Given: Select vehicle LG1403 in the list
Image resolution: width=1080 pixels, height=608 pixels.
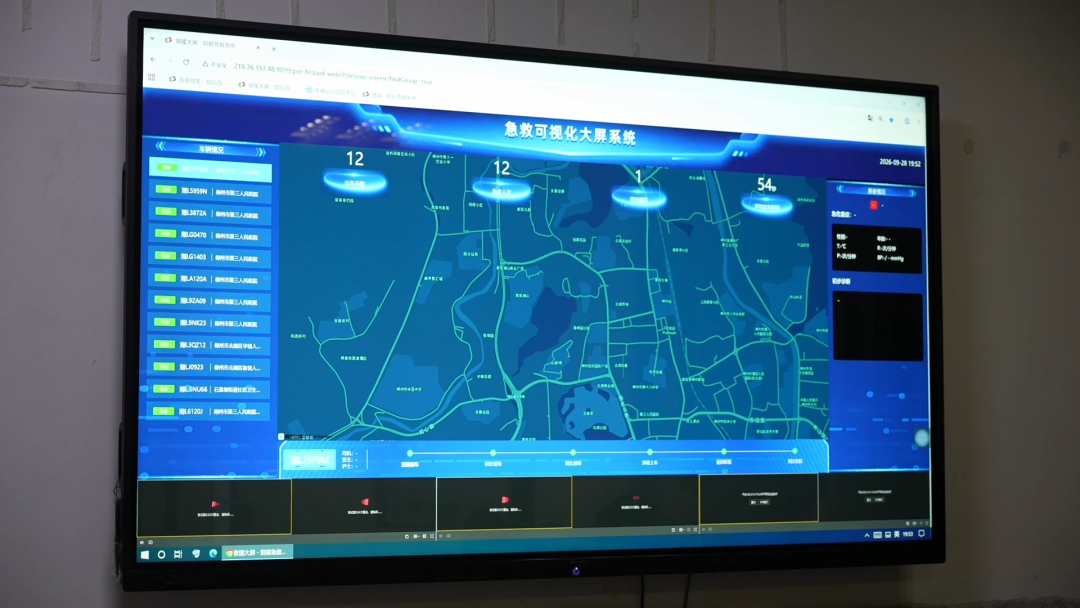Looking at the screenshot, I should pyautogui.click(x=210, y=257).
